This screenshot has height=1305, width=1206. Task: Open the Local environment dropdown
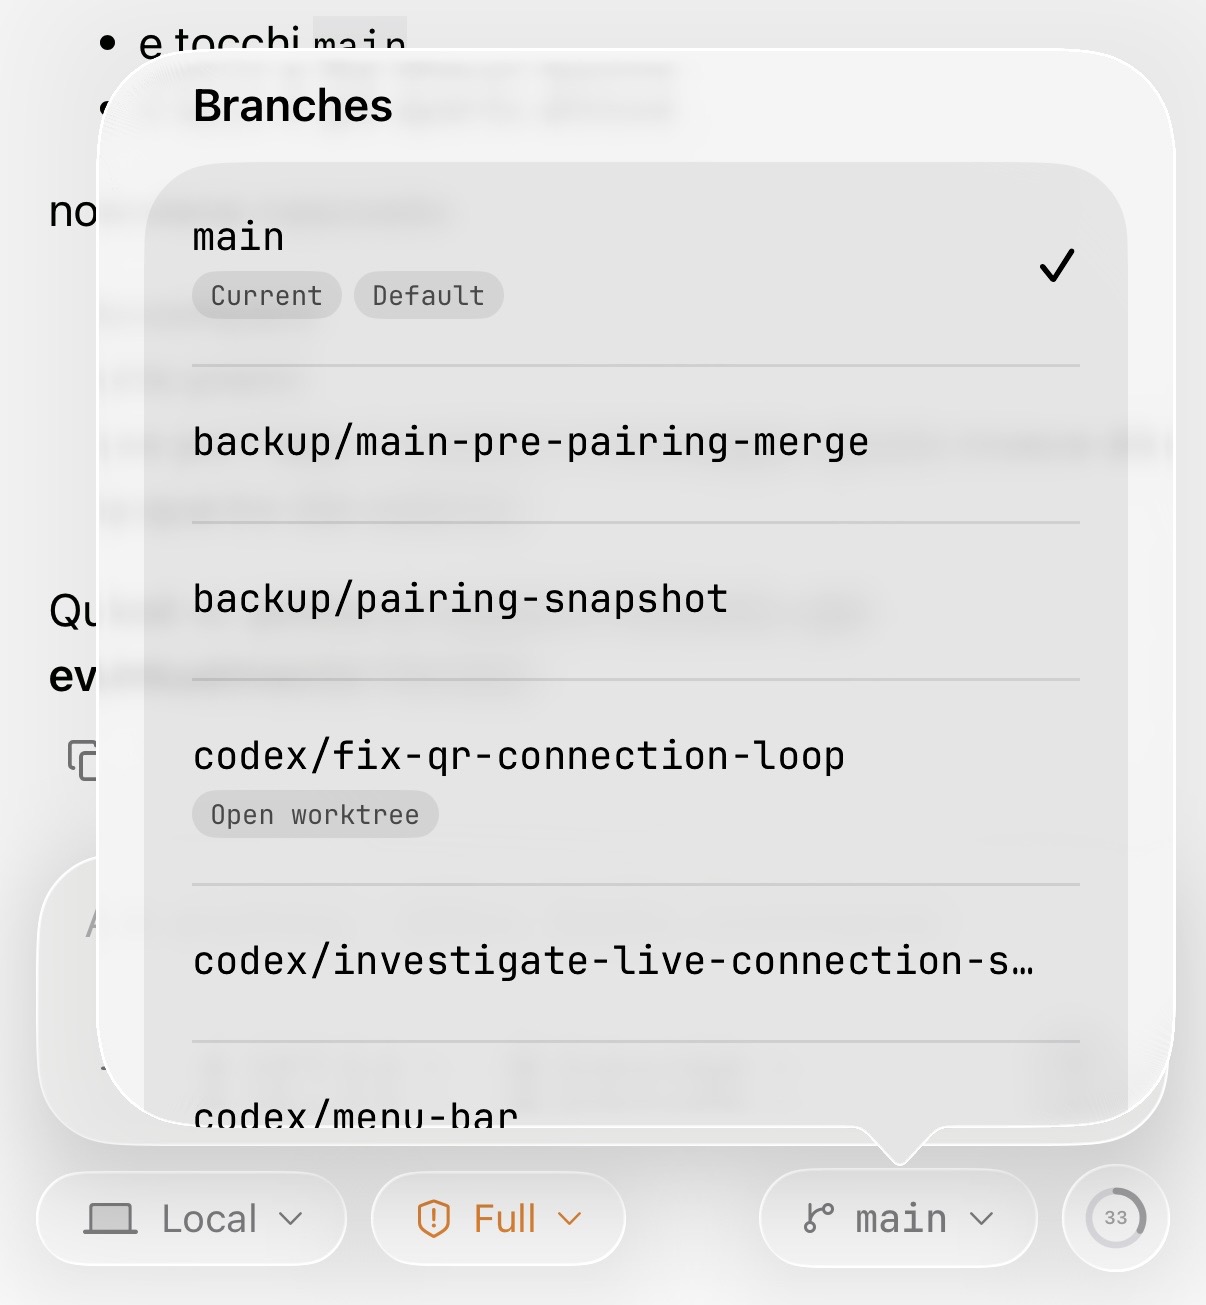pos(190,1218)
